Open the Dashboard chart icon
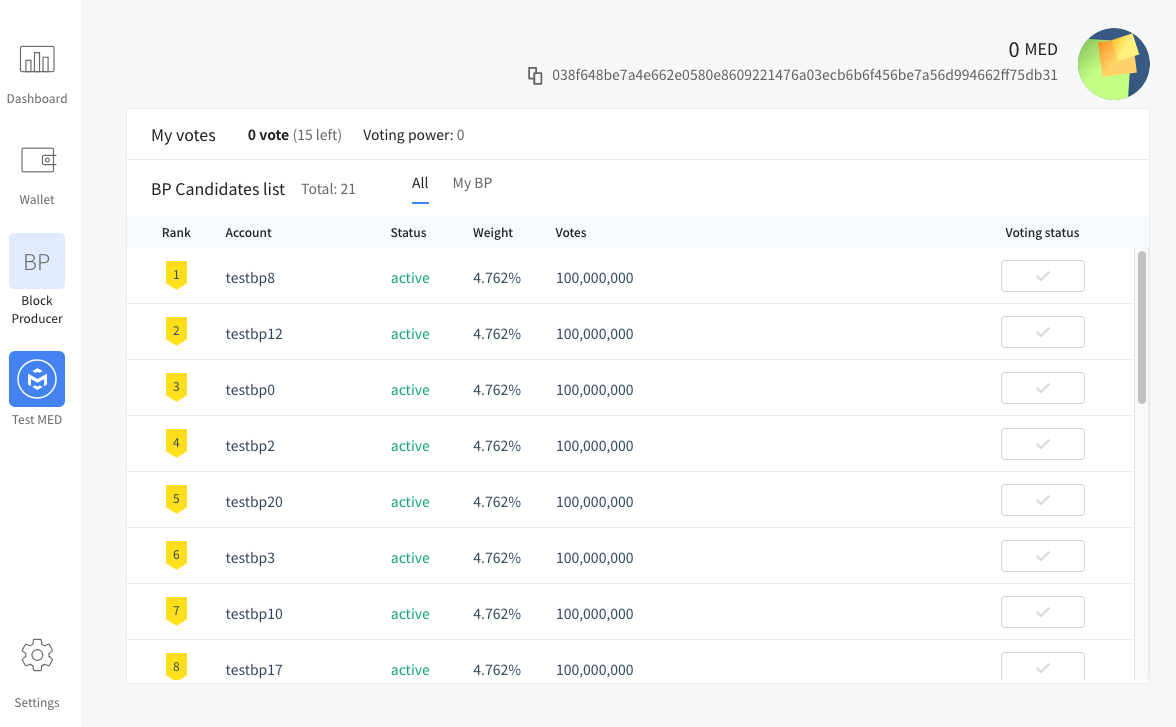Image resolution: width=1176 pixels, height=727 pixels. point(37,60)
